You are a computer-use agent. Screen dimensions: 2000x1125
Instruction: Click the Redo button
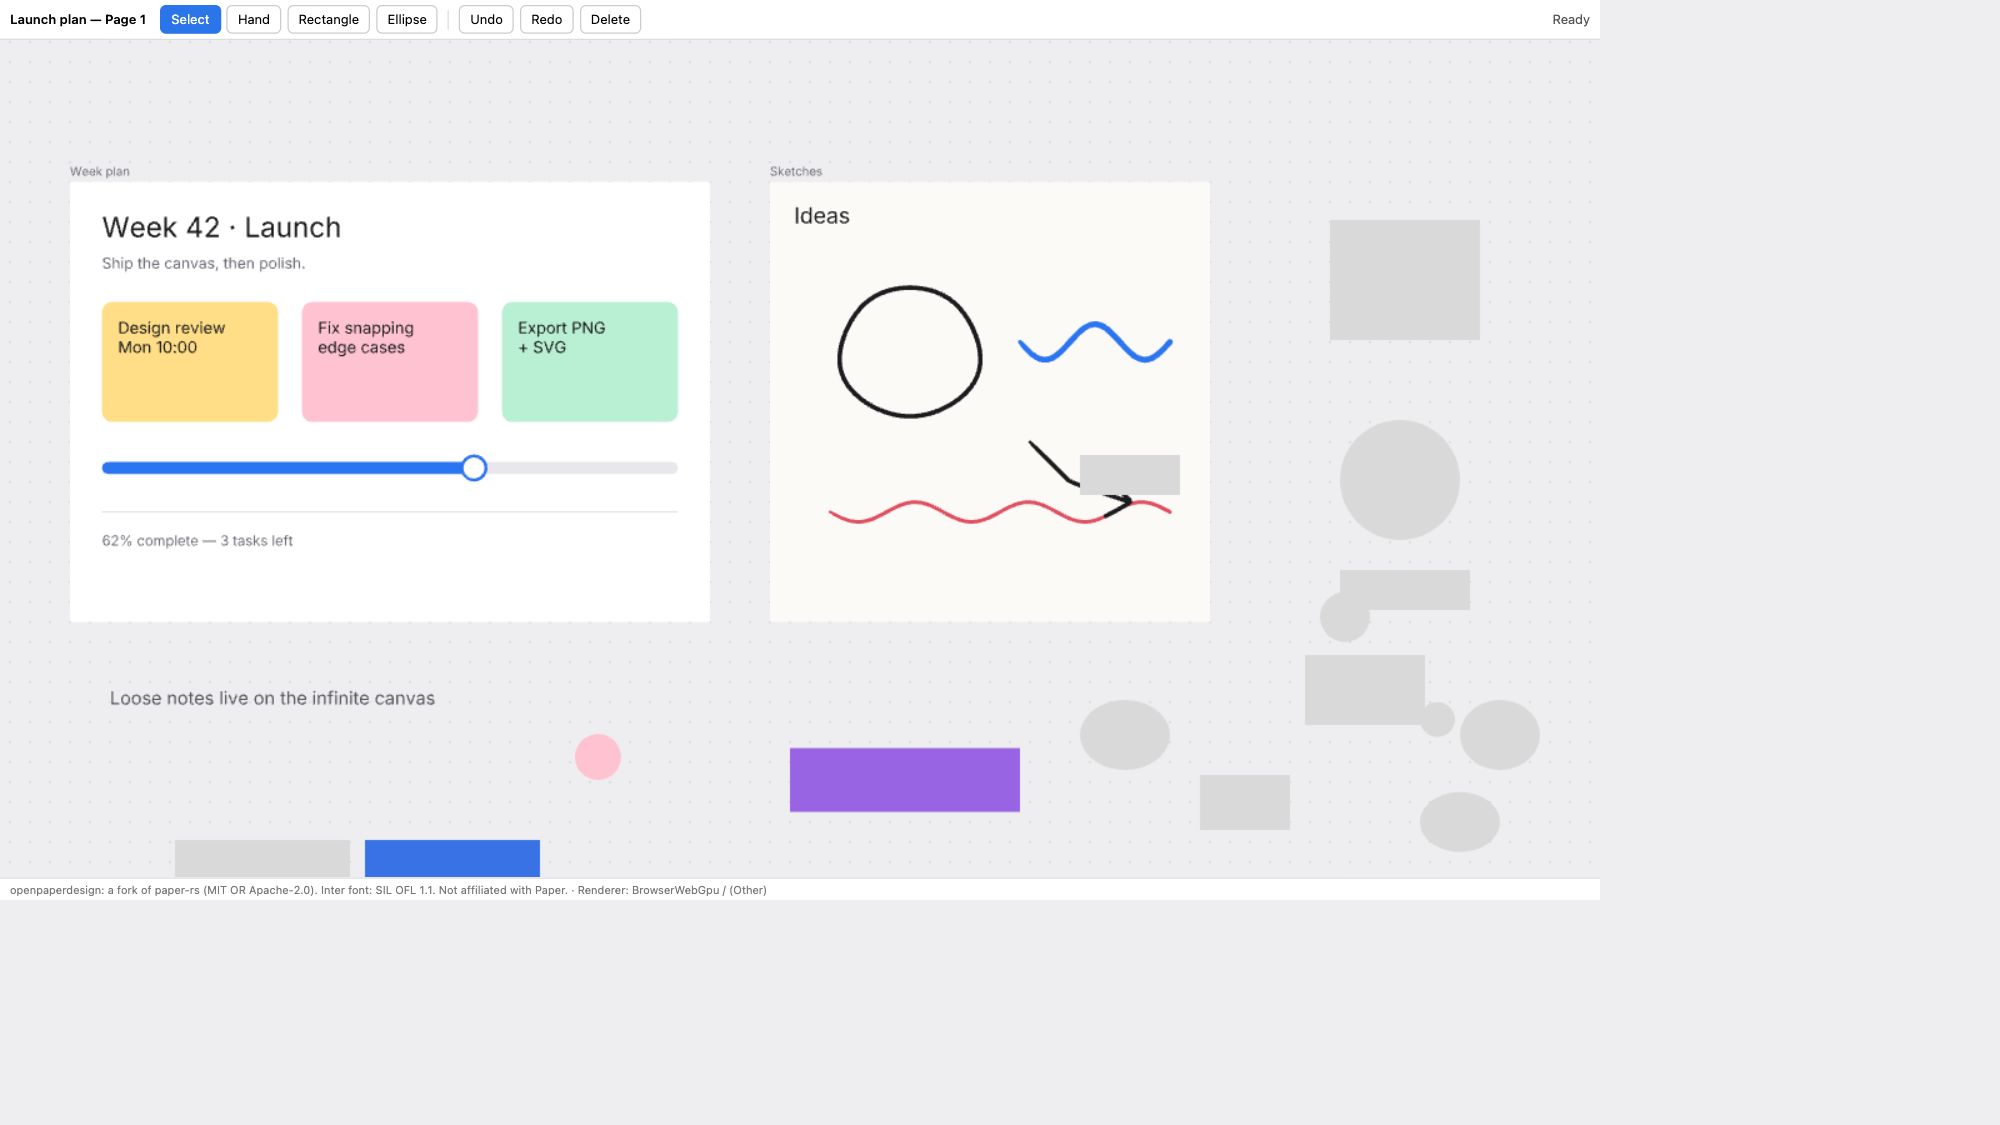coord(546,19)
